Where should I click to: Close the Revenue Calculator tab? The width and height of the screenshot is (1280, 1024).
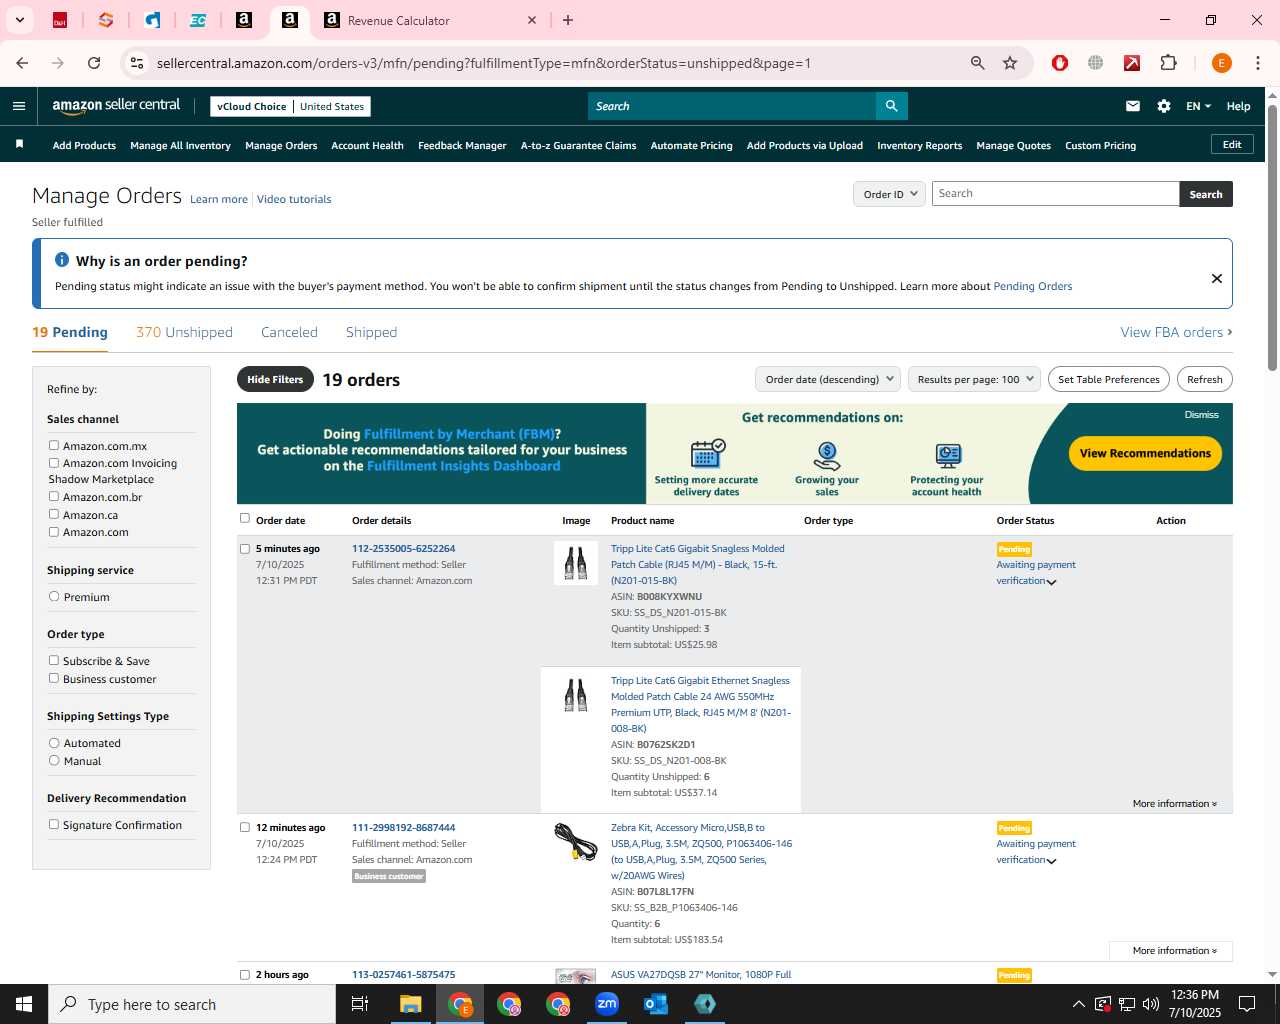[x=532, y=20]
